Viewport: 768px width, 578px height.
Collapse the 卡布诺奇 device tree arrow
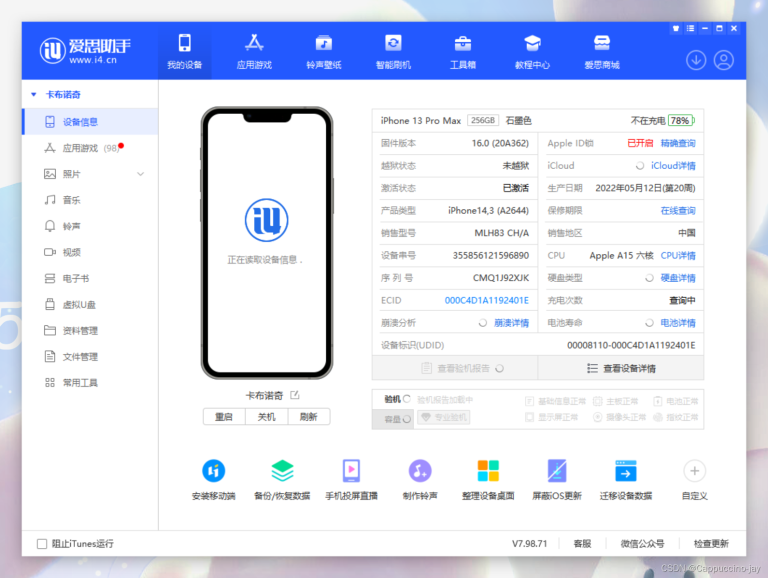point(34,95)
